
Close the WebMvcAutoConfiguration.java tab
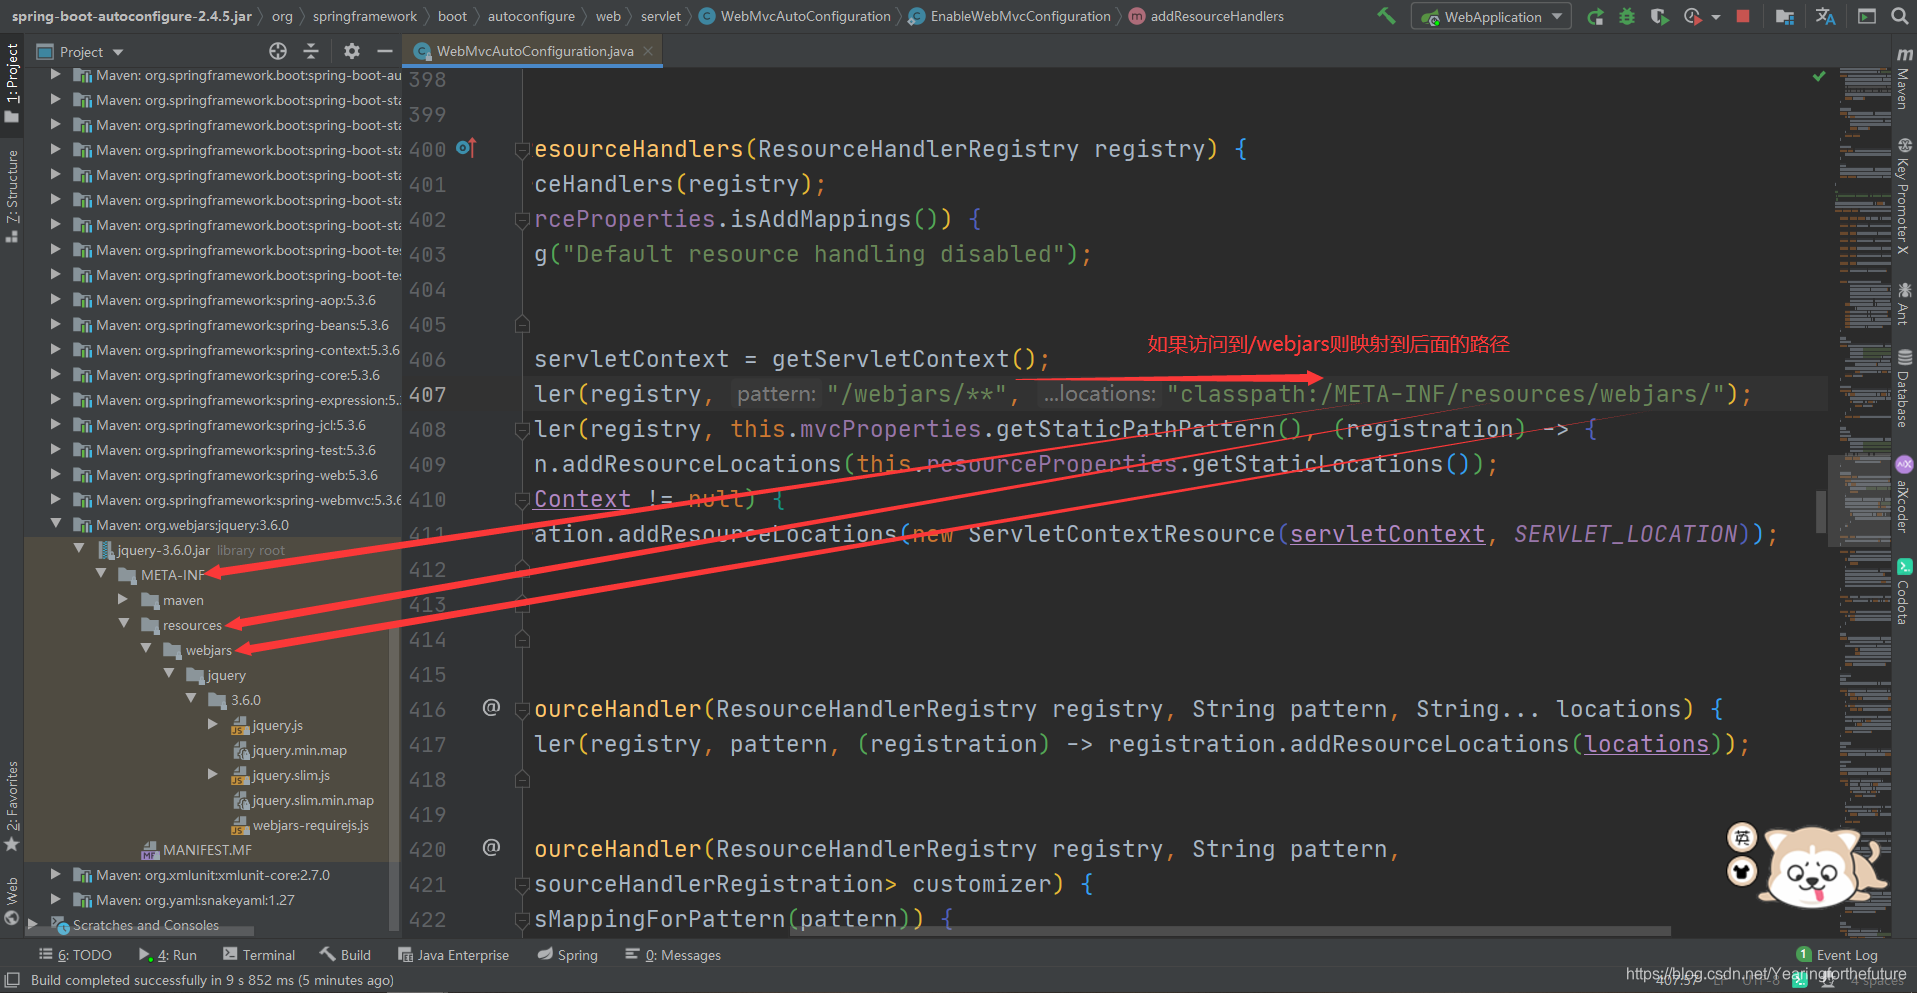click(648, 51)
